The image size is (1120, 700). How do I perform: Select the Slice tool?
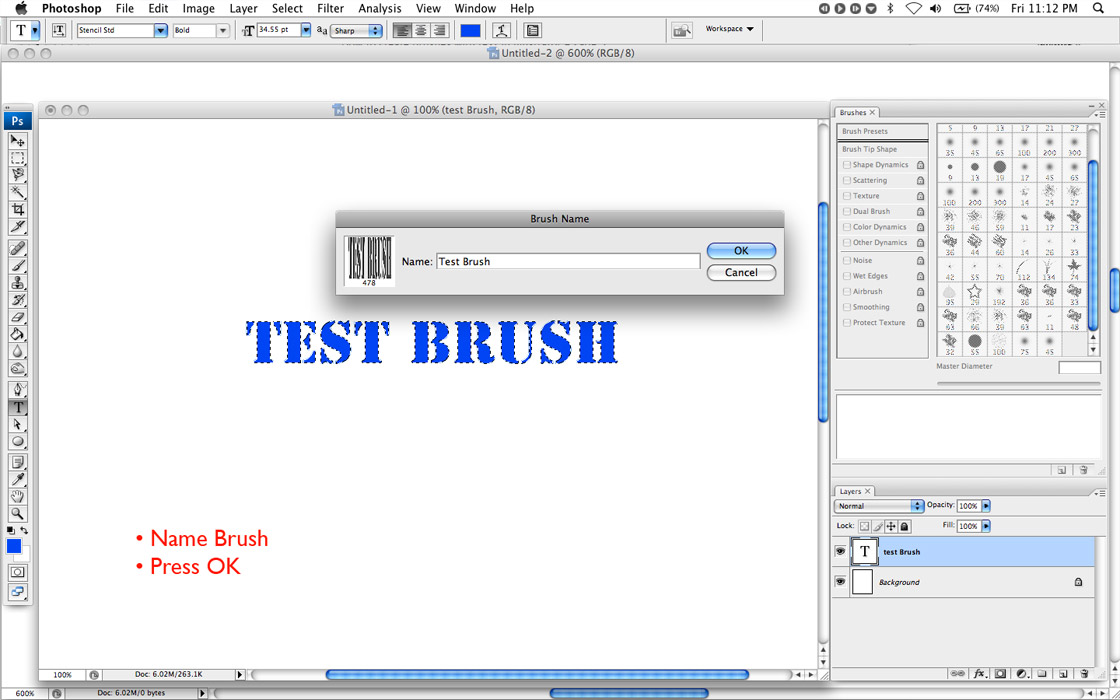[18, 226]
